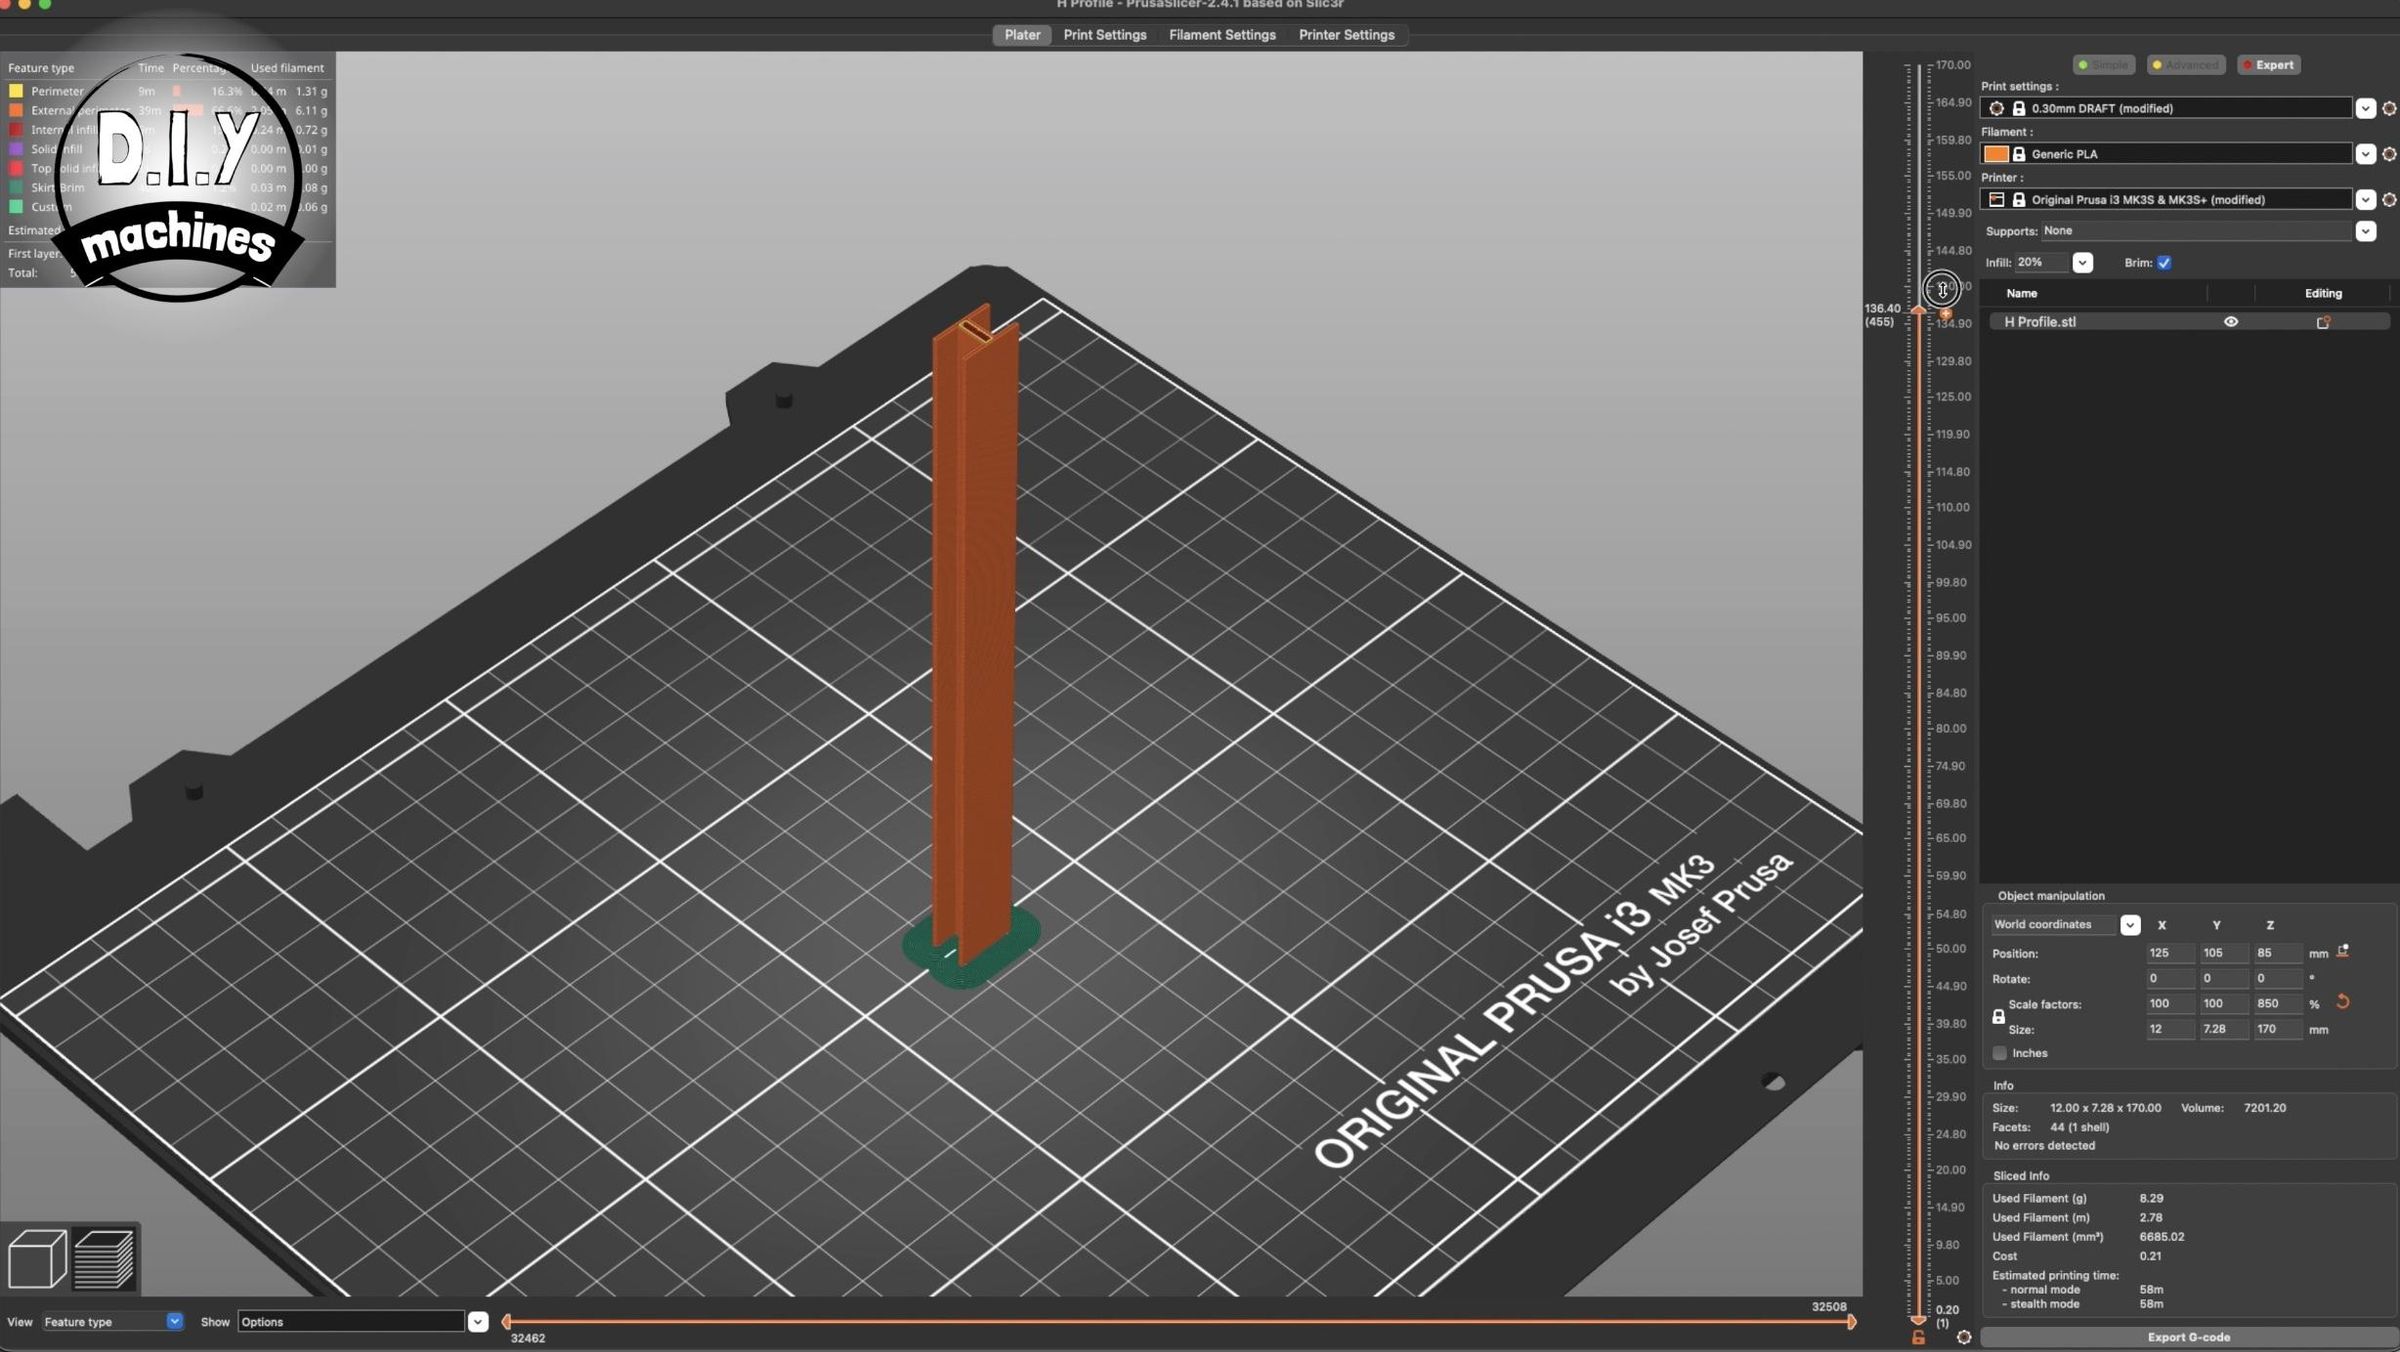The height and width of the screenshot is (1352, 2400).
Task: Select the layer preview slices icon
Action: tap(105, 1258)
